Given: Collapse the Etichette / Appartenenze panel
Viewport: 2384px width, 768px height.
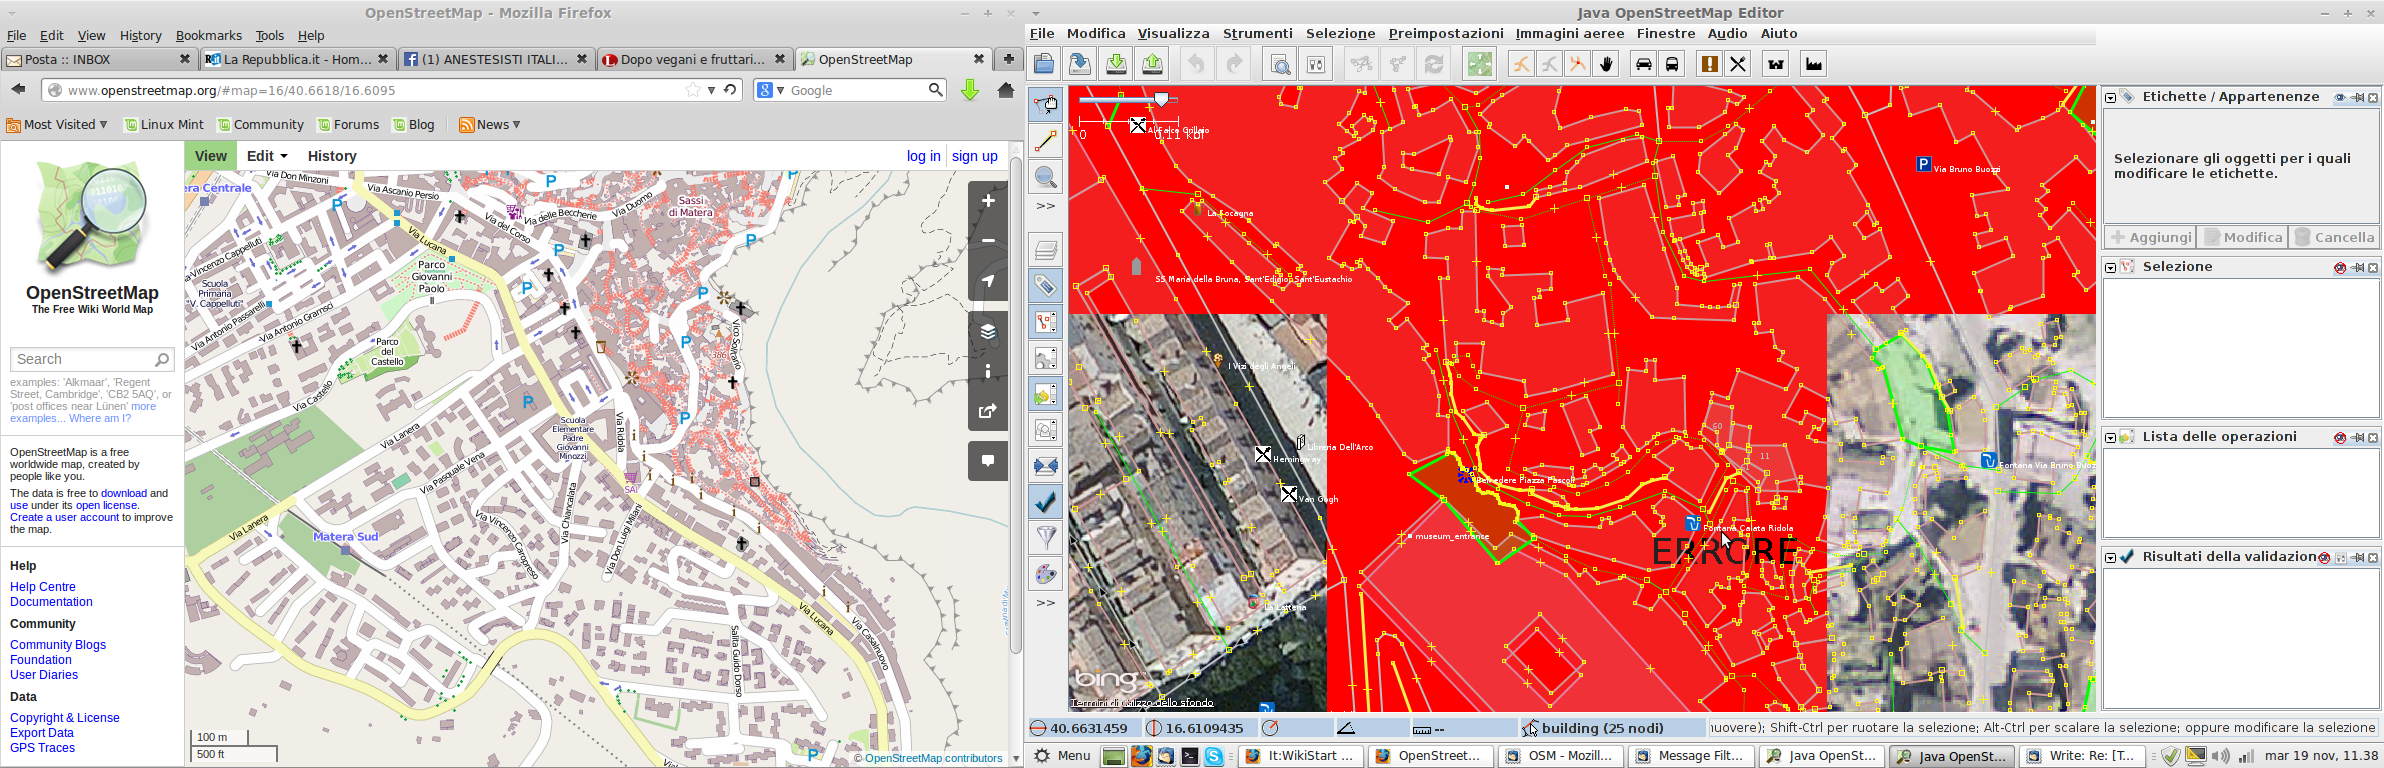Looking at the screenshot, I should pos(2111,98).
